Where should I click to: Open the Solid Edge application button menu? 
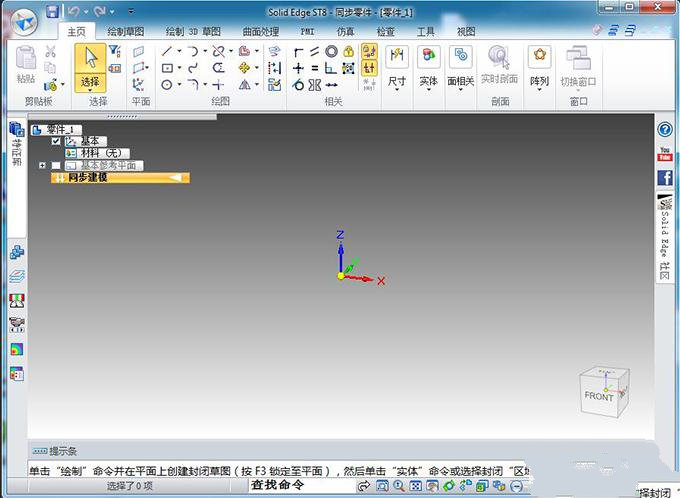tap(24, 22)
